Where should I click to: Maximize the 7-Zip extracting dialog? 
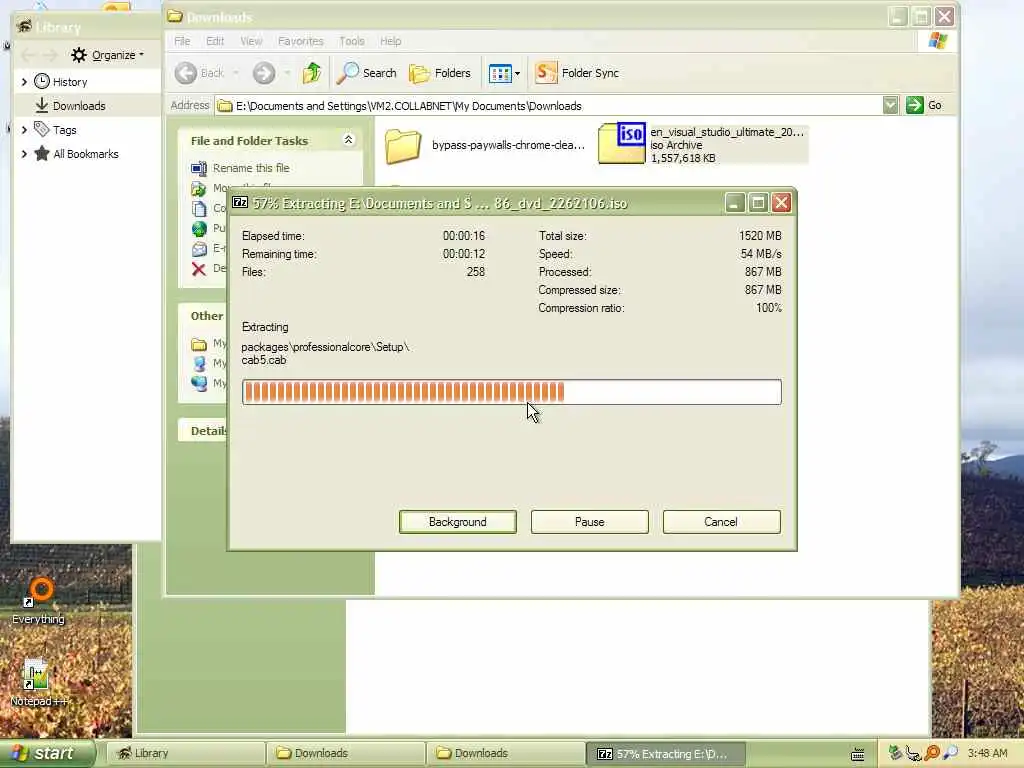coord(758,203)
